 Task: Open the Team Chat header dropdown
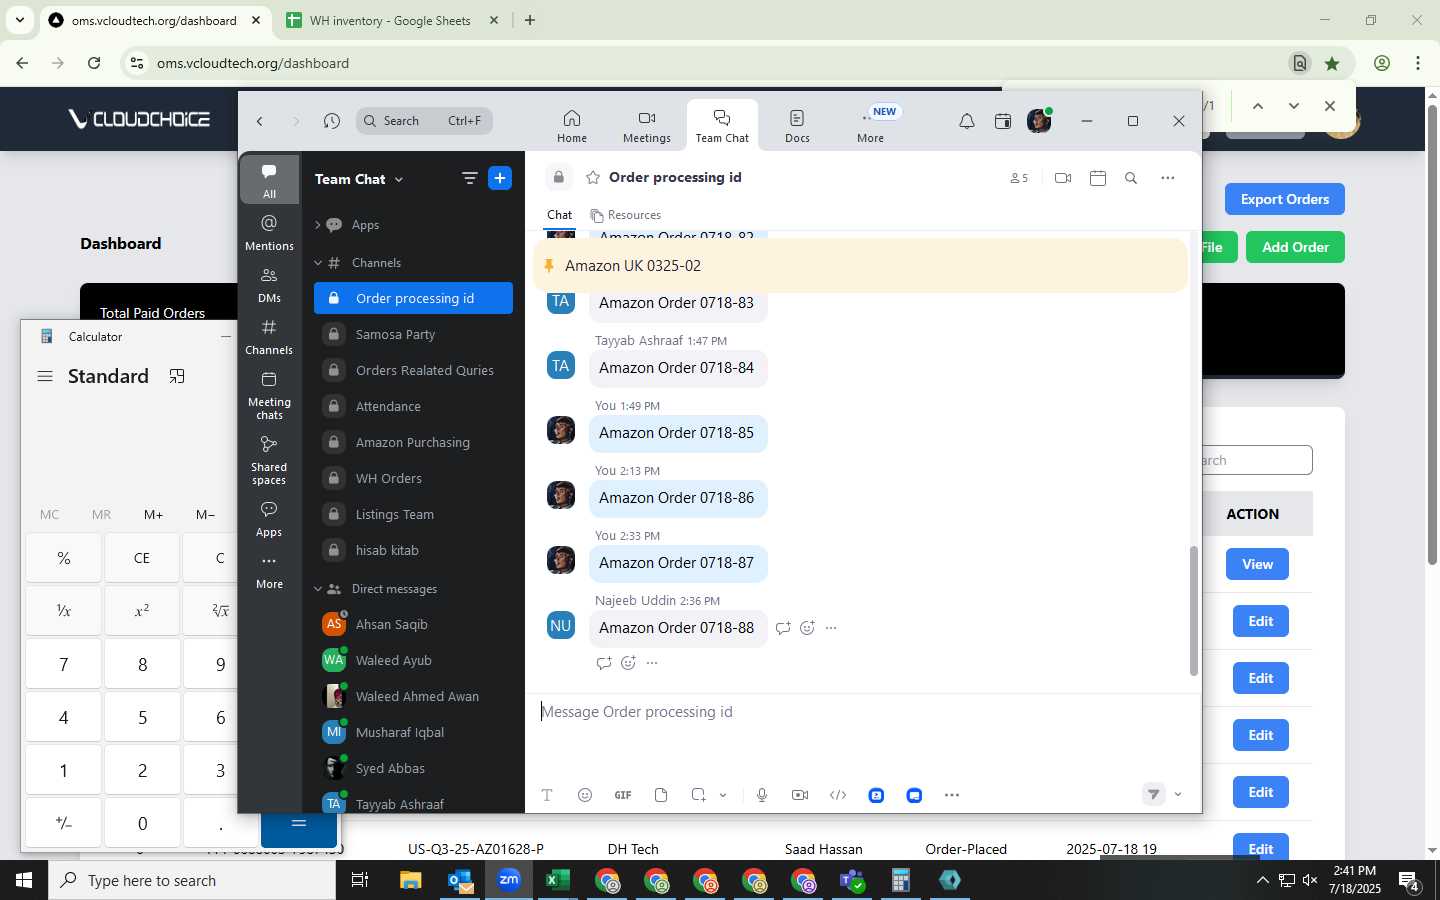point(359,179)
